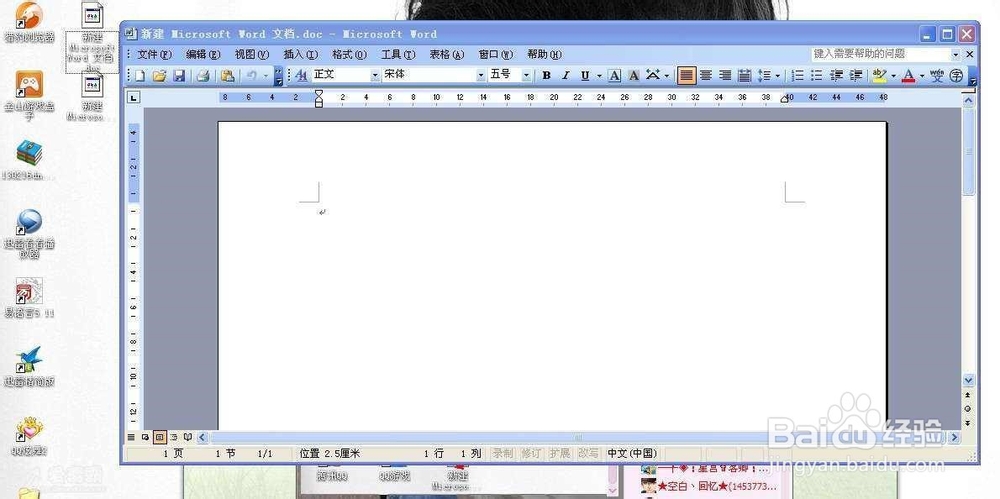Click Select Browse Object button

[x=968, y=408]
